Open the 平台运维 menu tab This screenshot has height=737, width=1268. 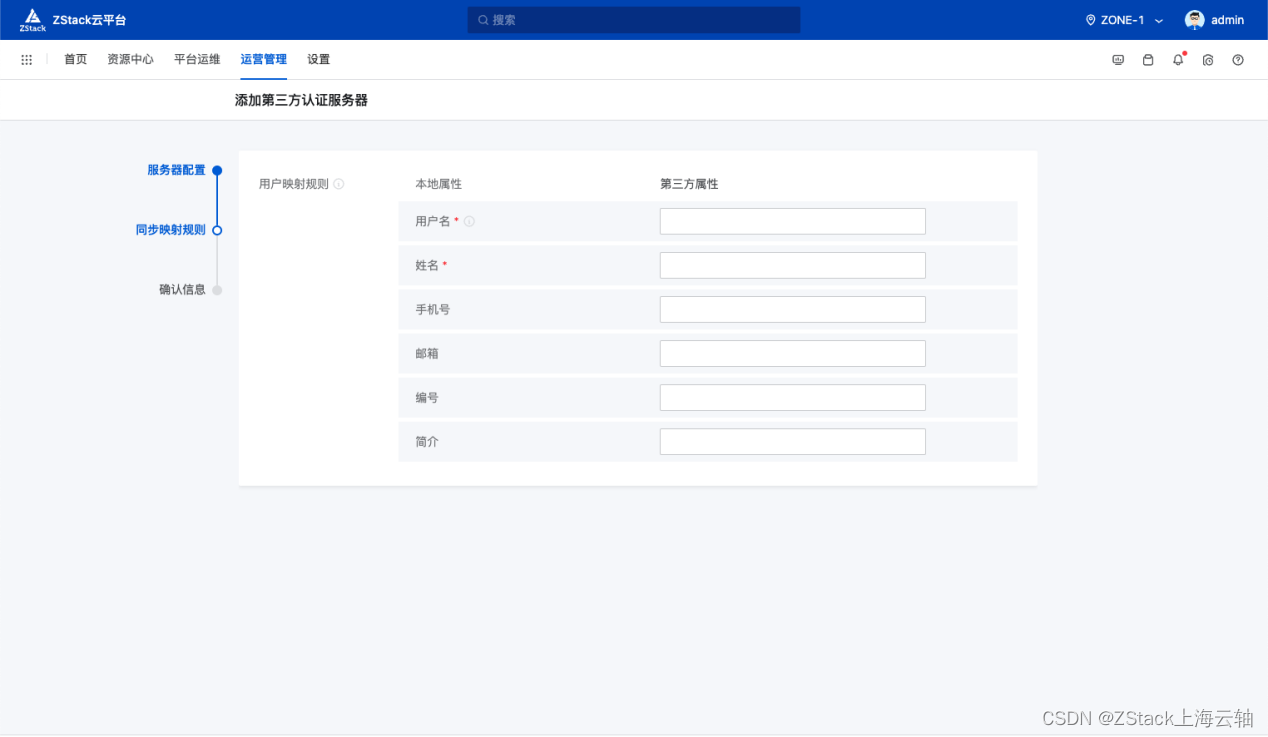pos(197,59)
